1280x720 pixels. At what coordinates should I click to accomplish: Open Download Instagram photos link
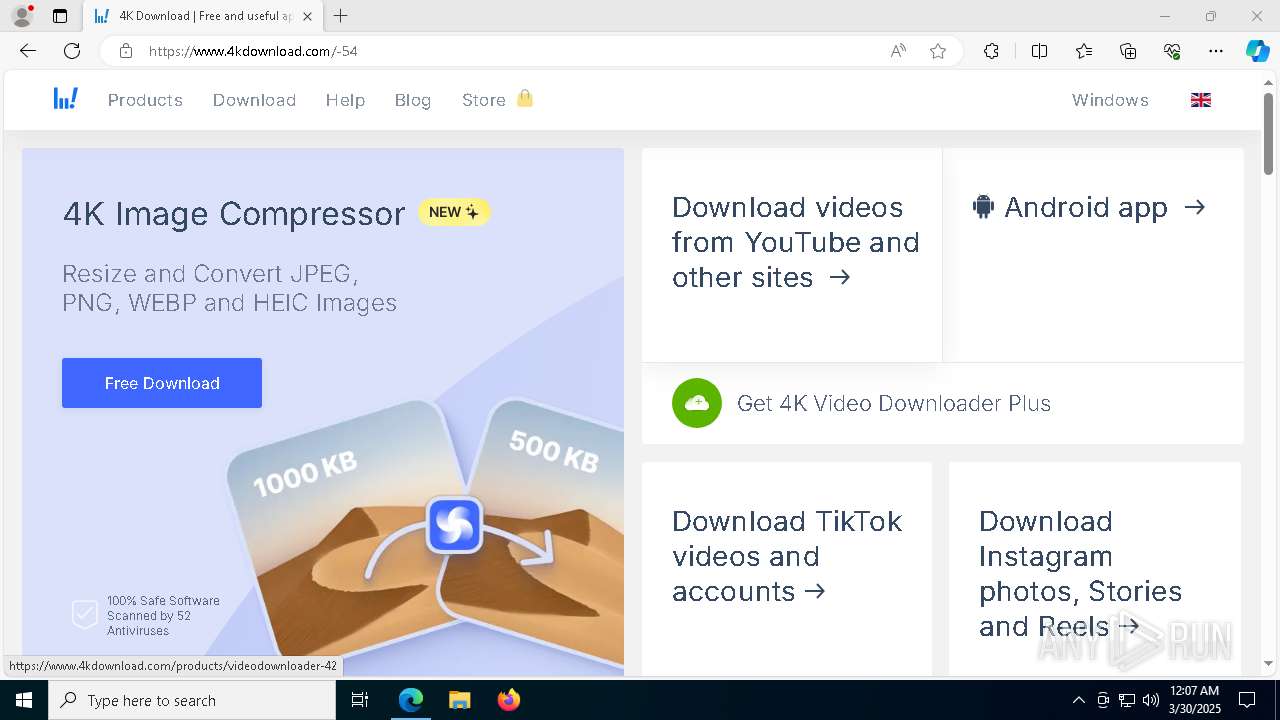(1080, 574)
